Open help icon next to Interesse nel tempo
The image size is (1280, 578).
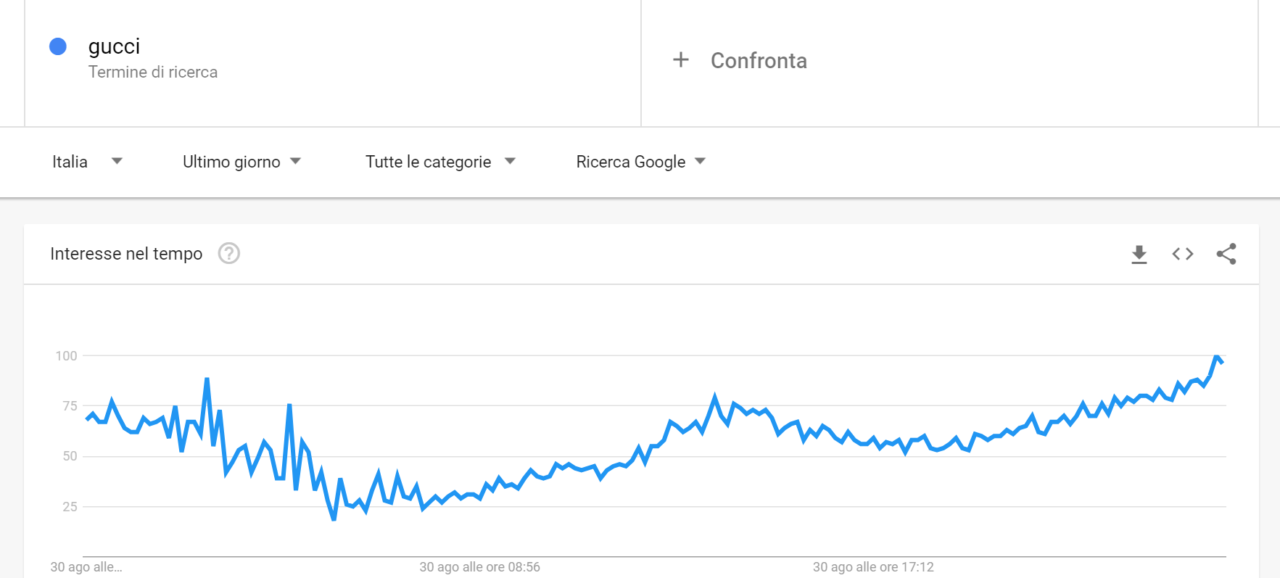[229, 254]
